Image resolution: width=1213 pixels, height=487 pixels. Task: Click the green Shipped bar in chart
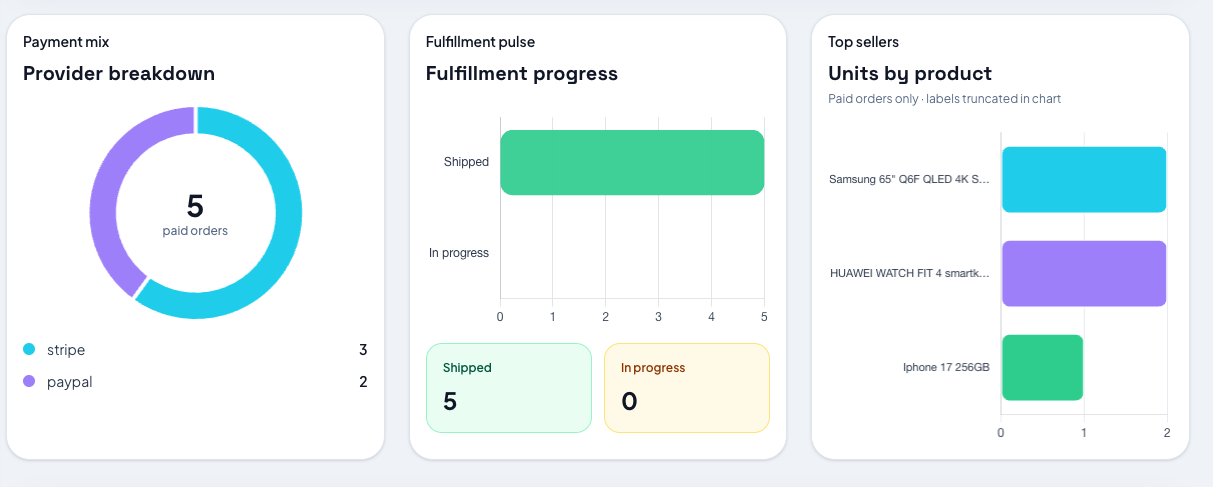[x=632, y=162]
